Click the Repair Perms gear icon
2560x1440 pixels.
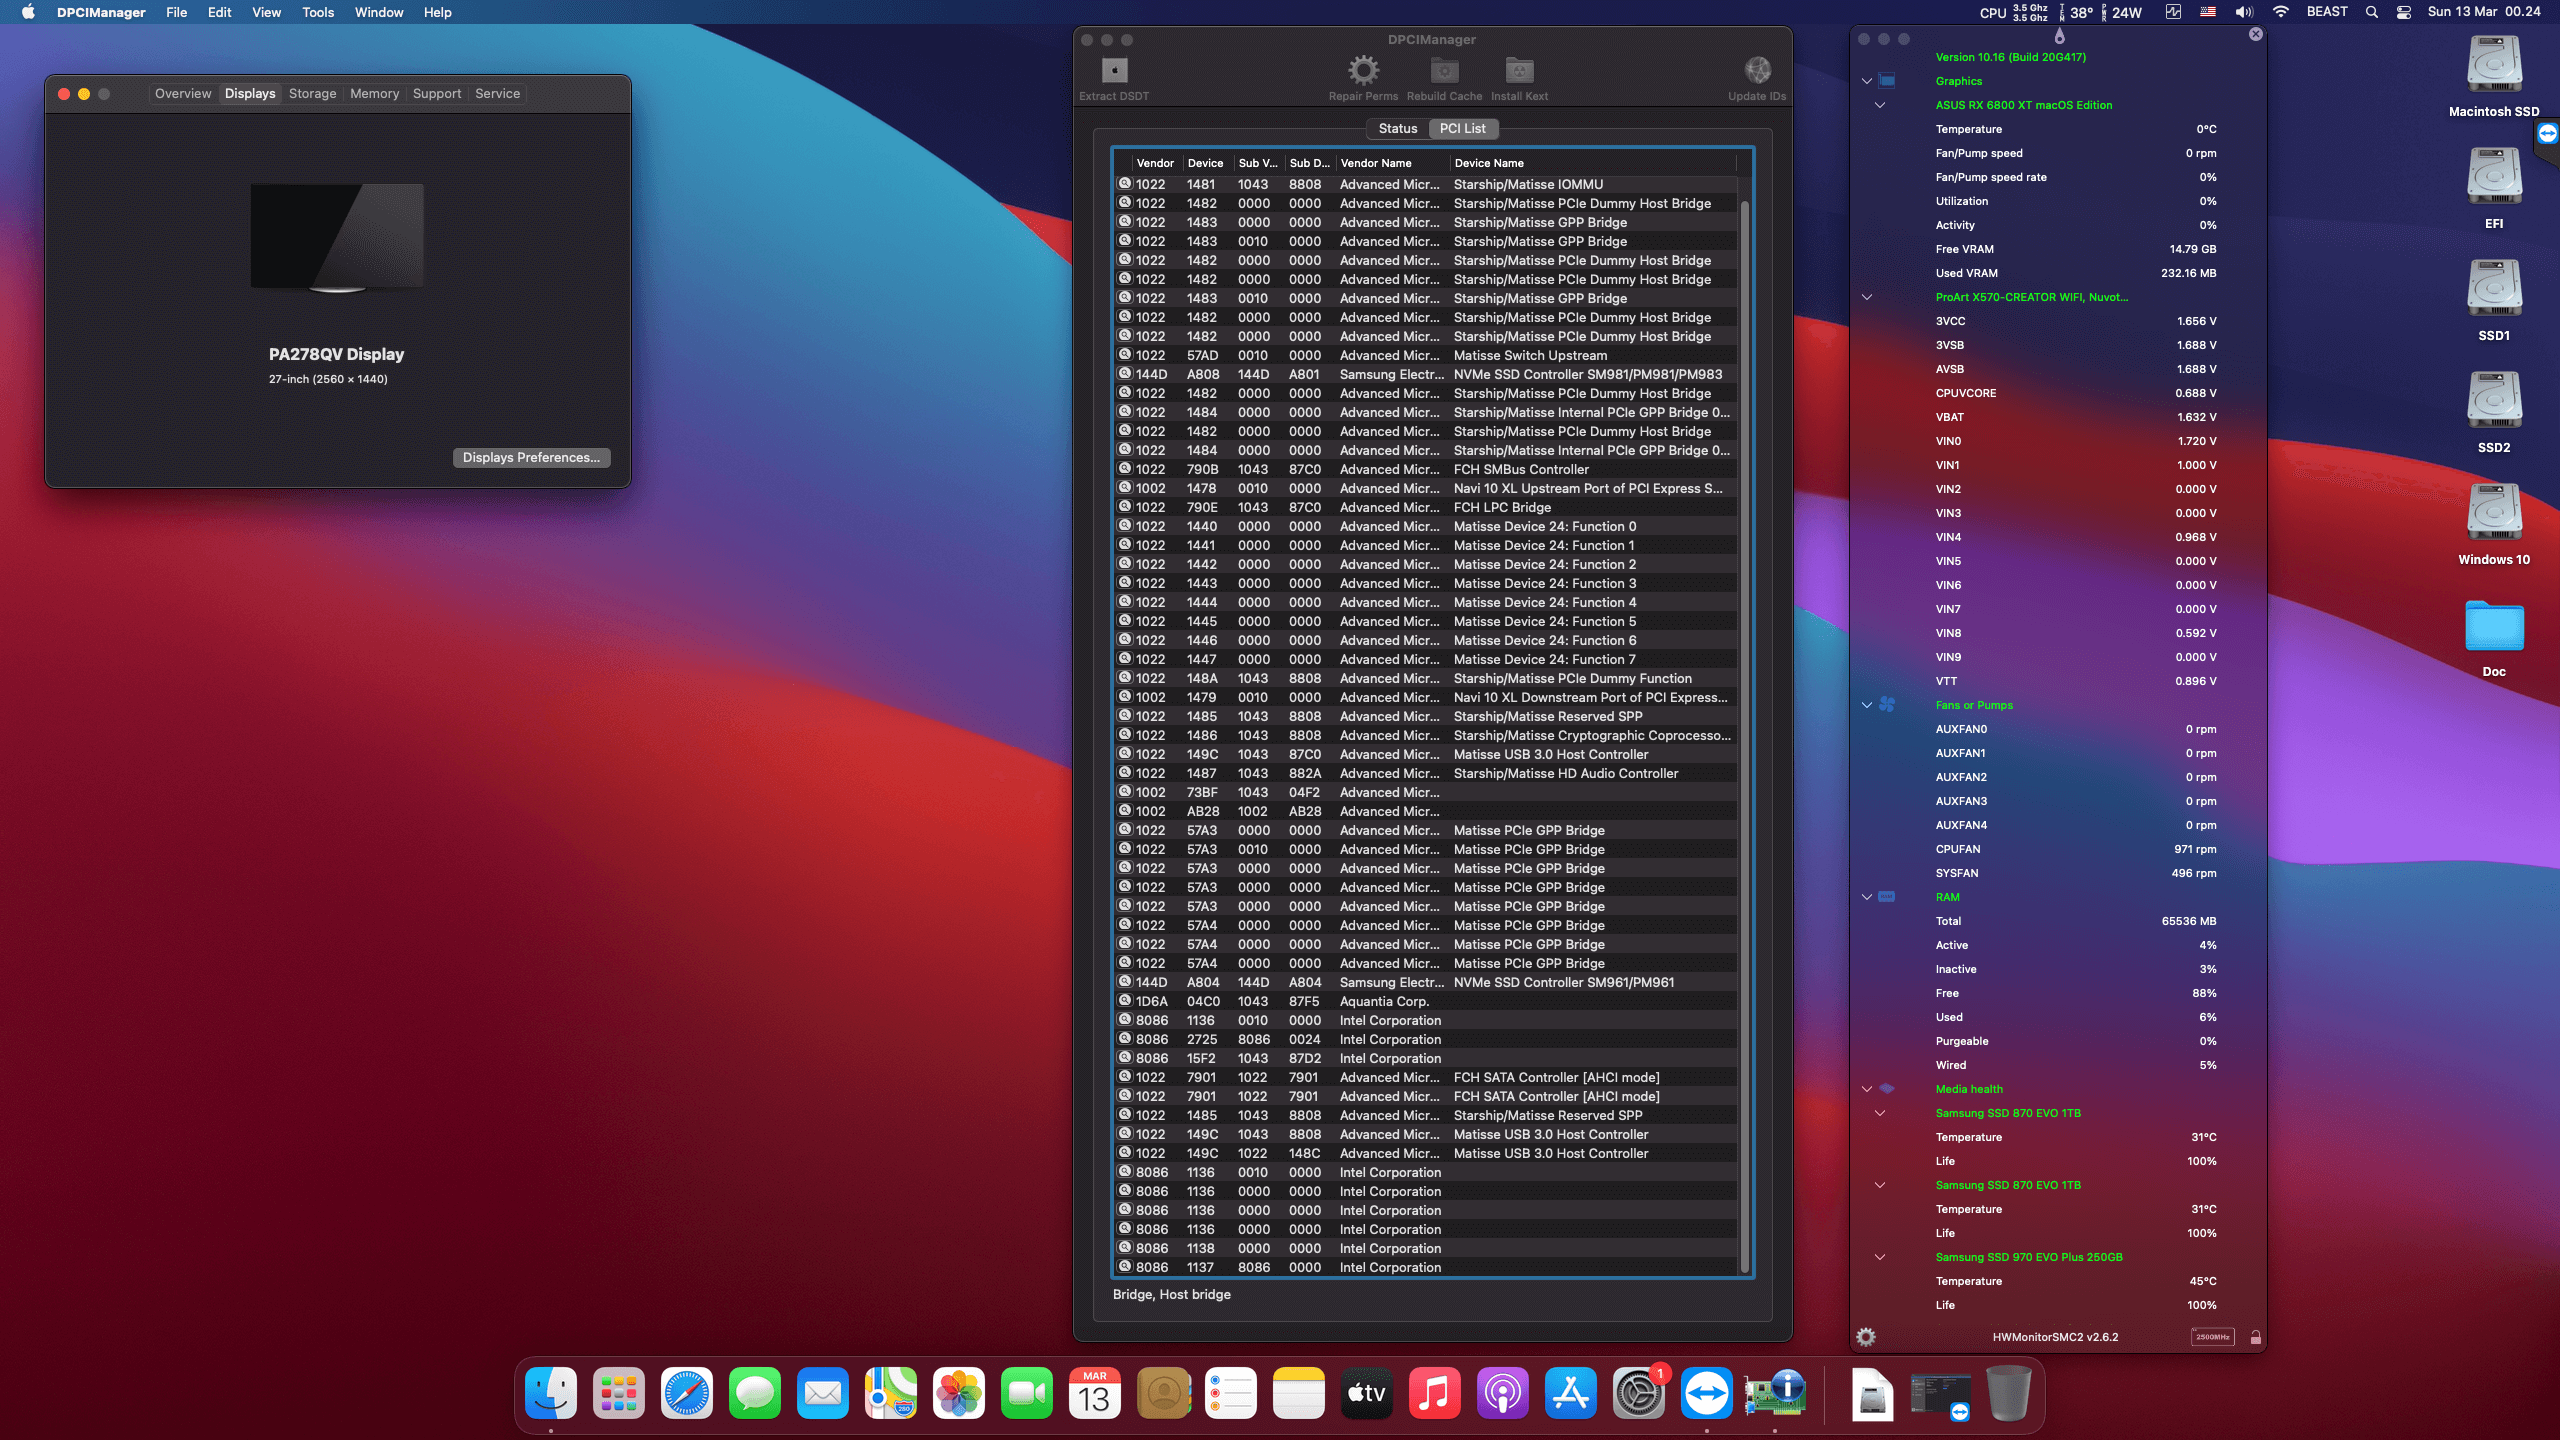pyautogui.click(x=1363, y=71)
